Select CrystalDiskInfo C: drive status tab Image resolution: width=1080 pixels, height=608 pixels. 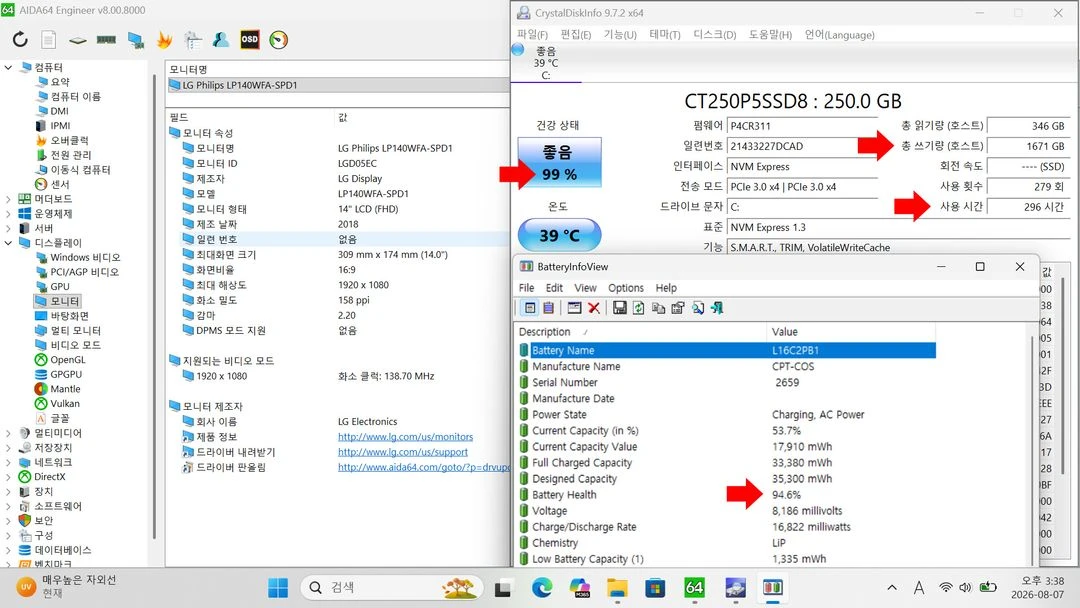coord(546,63)
